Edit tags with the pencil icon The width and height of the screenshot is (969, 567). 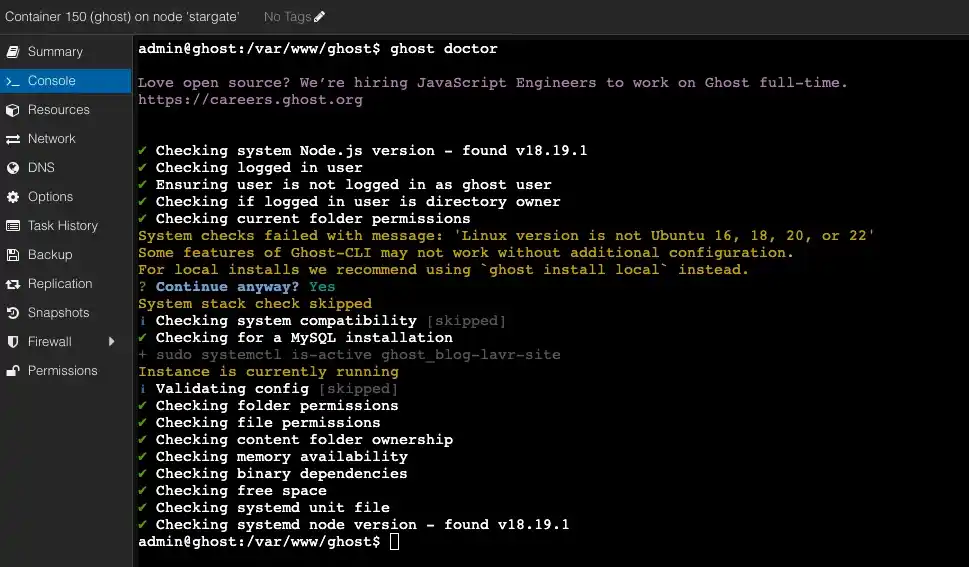point(319,17)
